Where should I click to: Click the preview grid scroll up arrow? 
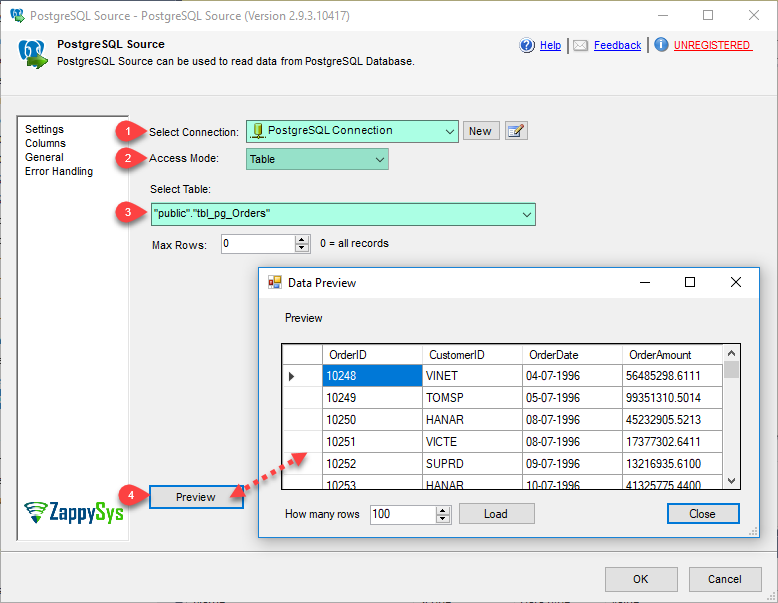pos(731,353)
